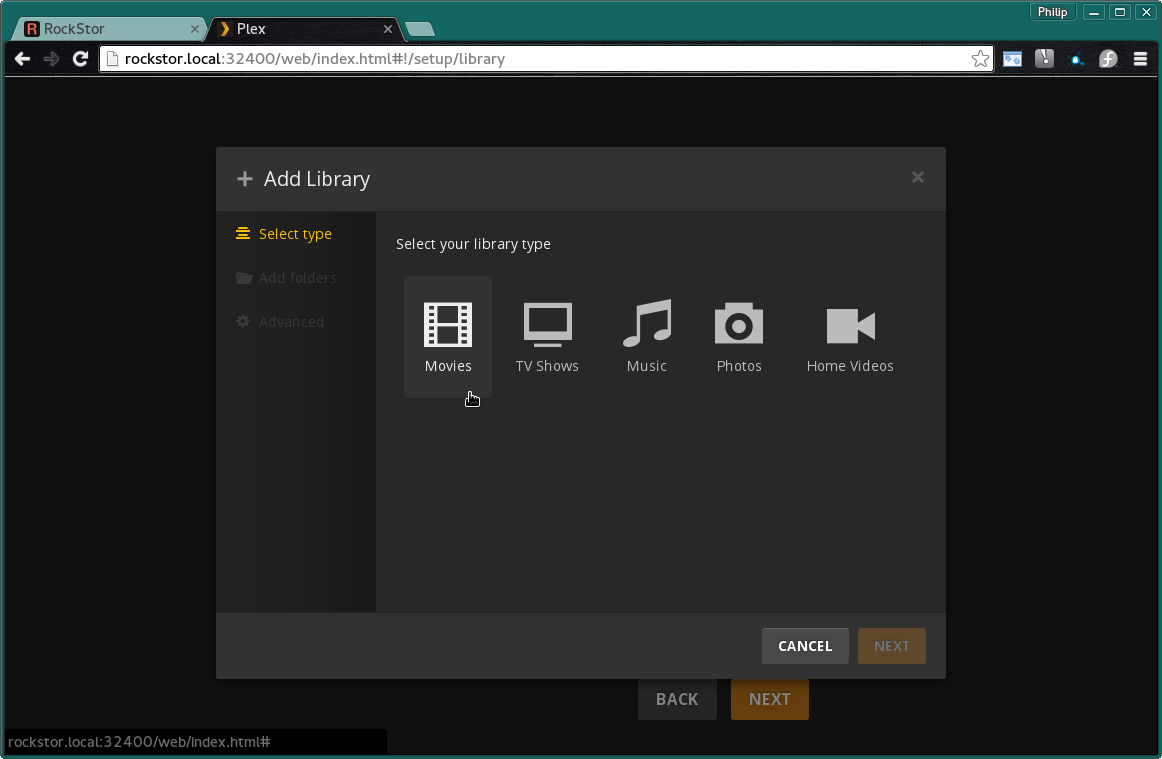Image resolution: width=1162 pixels, height=759 pixels.
Task: Cancel adding the library
Action: tap(805, 646)
